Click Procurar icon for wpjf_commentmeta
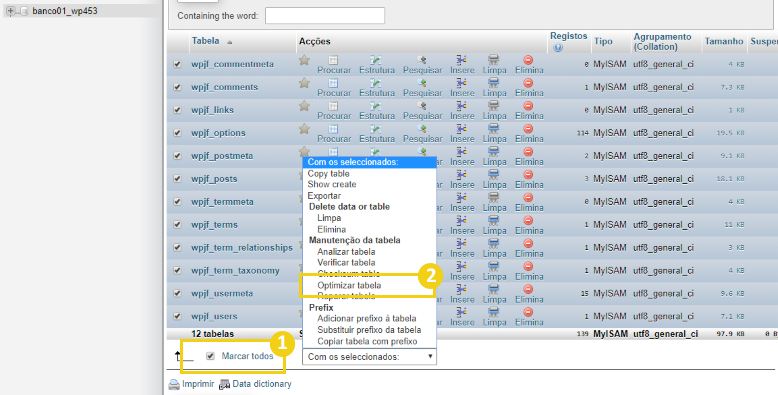Screen dimensions: 778x395 pyautogui.click(x=333, y=60)
